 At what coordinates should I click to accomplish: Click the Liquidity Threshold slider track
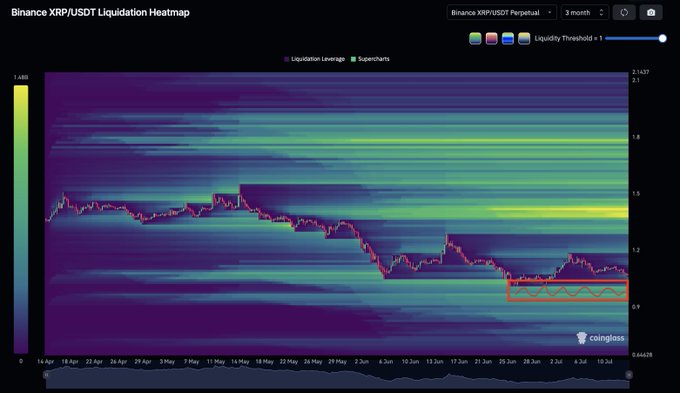click(634, 38)
